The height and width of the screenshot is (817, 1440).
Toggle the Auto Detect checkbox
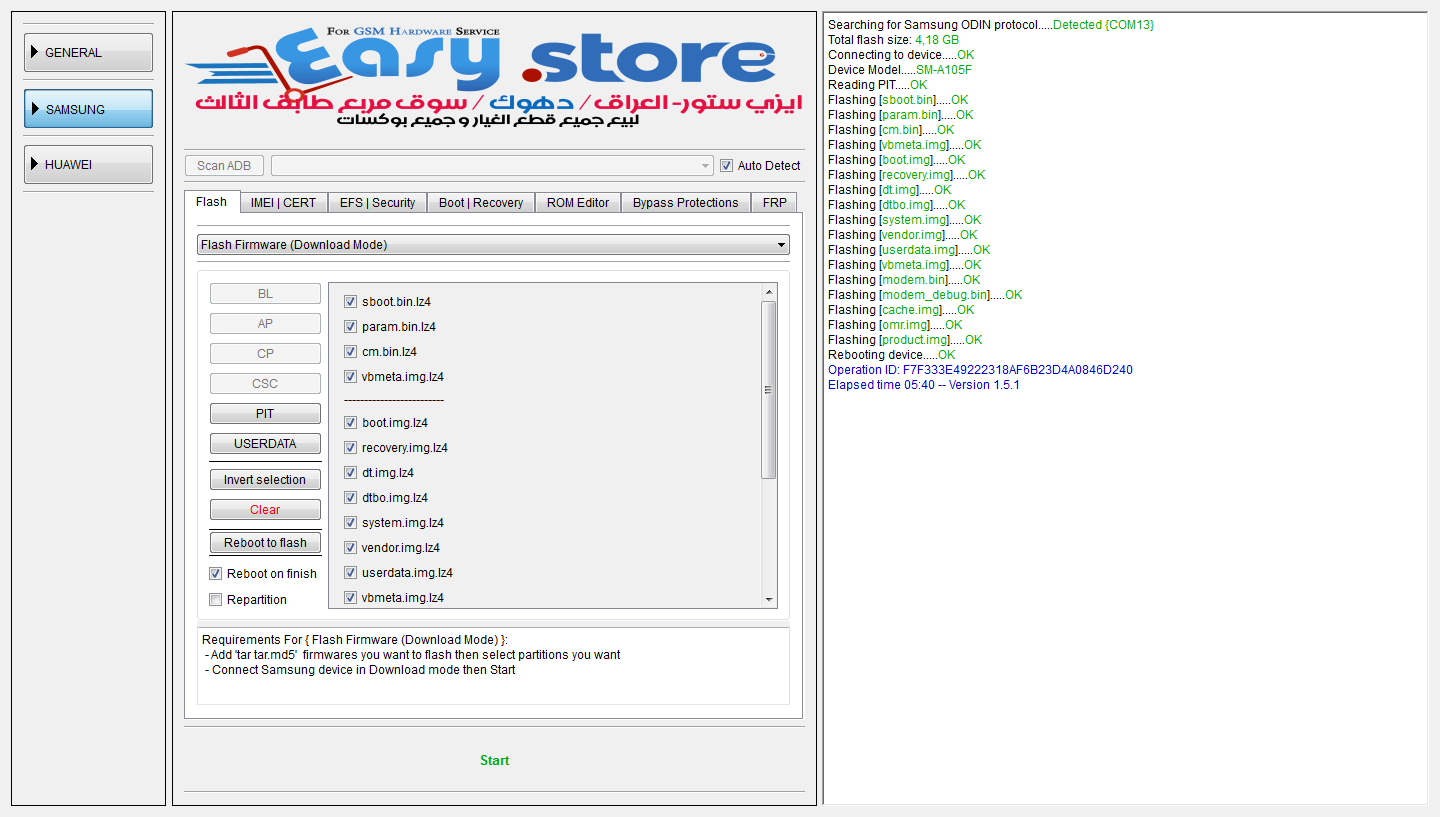pos(727,166)
